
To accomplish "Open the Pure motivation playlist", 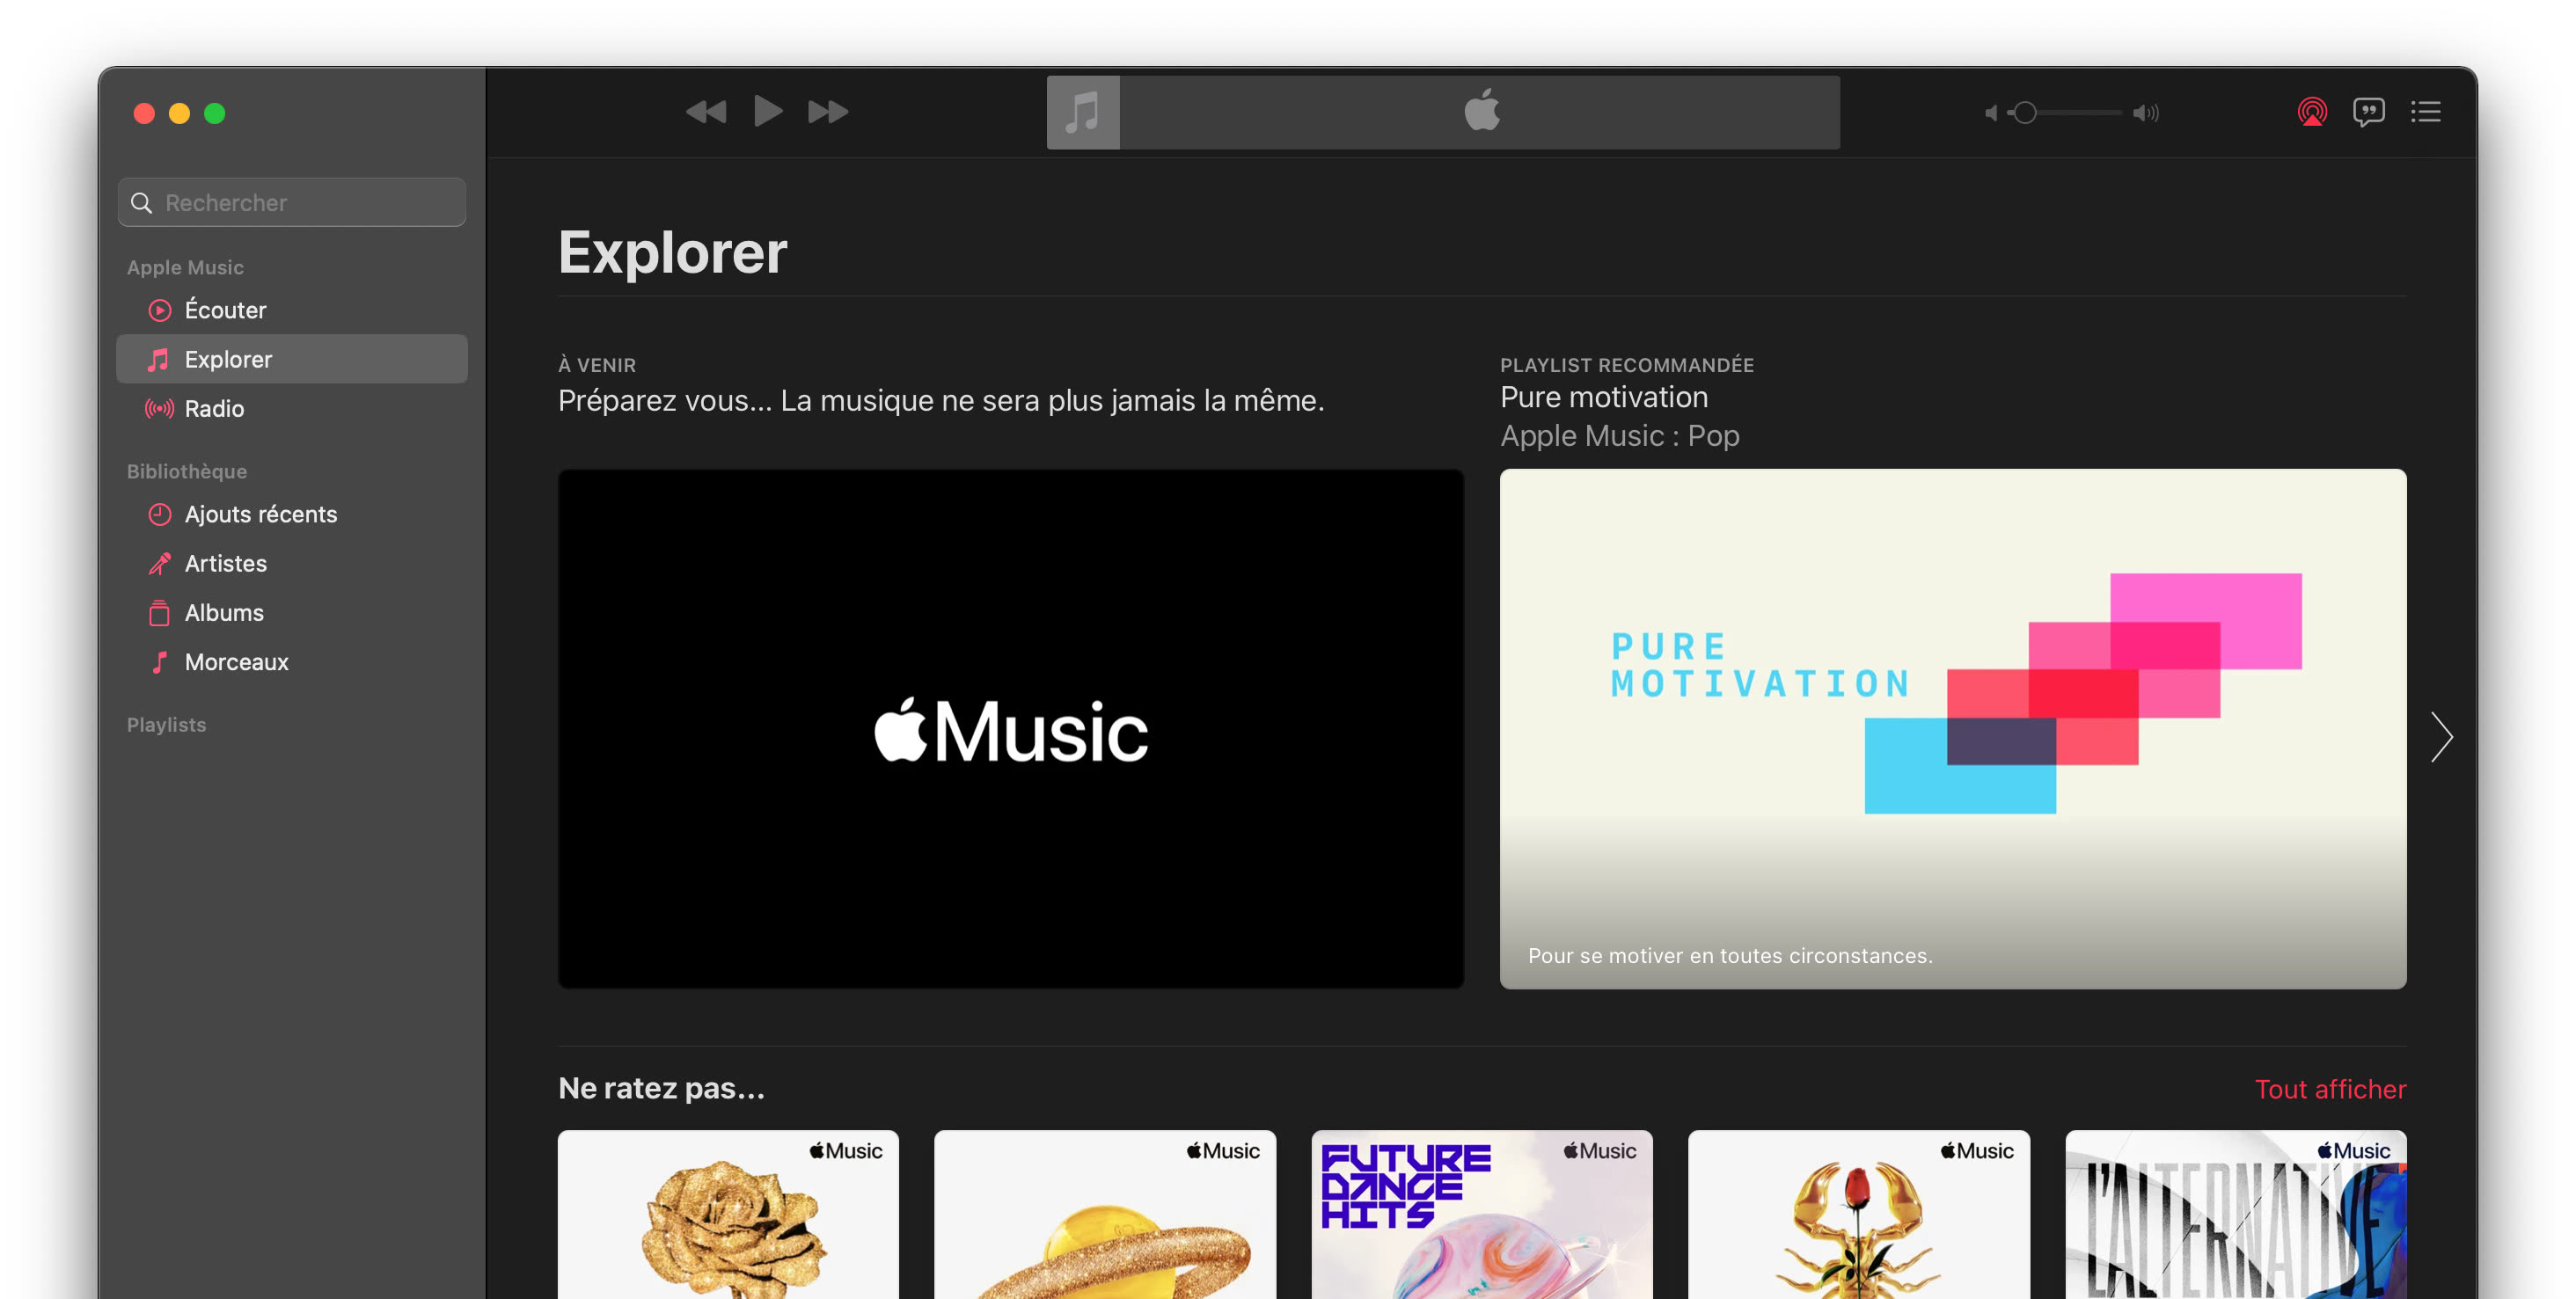I will pyautogui.click(x=1951, y=729).
